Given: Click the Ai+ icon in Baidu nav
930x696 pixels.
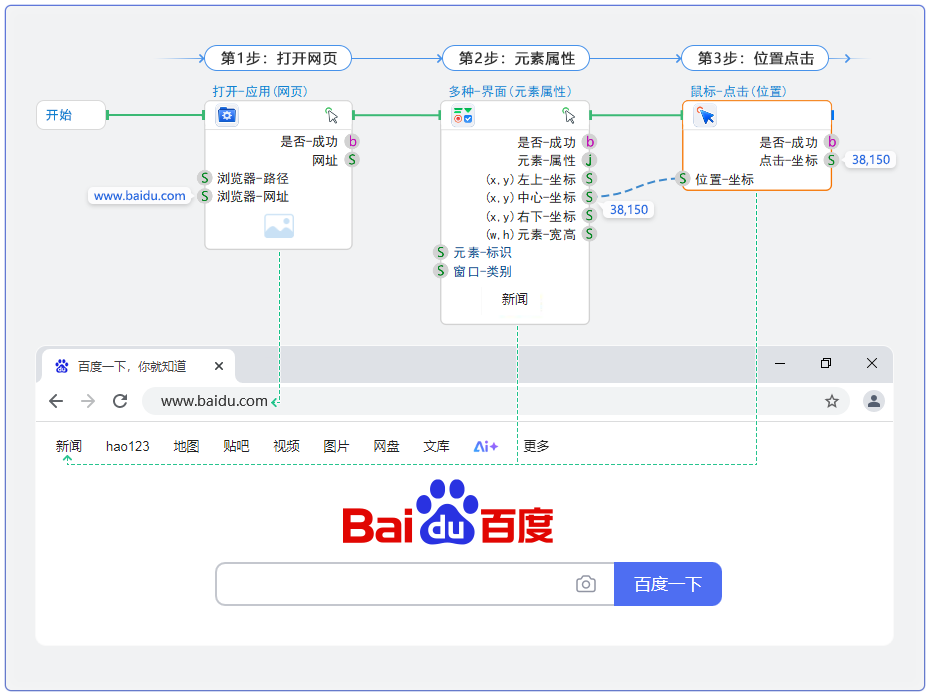Looking at the screenshot, I should pyautogui.click(x=486, y=446).
